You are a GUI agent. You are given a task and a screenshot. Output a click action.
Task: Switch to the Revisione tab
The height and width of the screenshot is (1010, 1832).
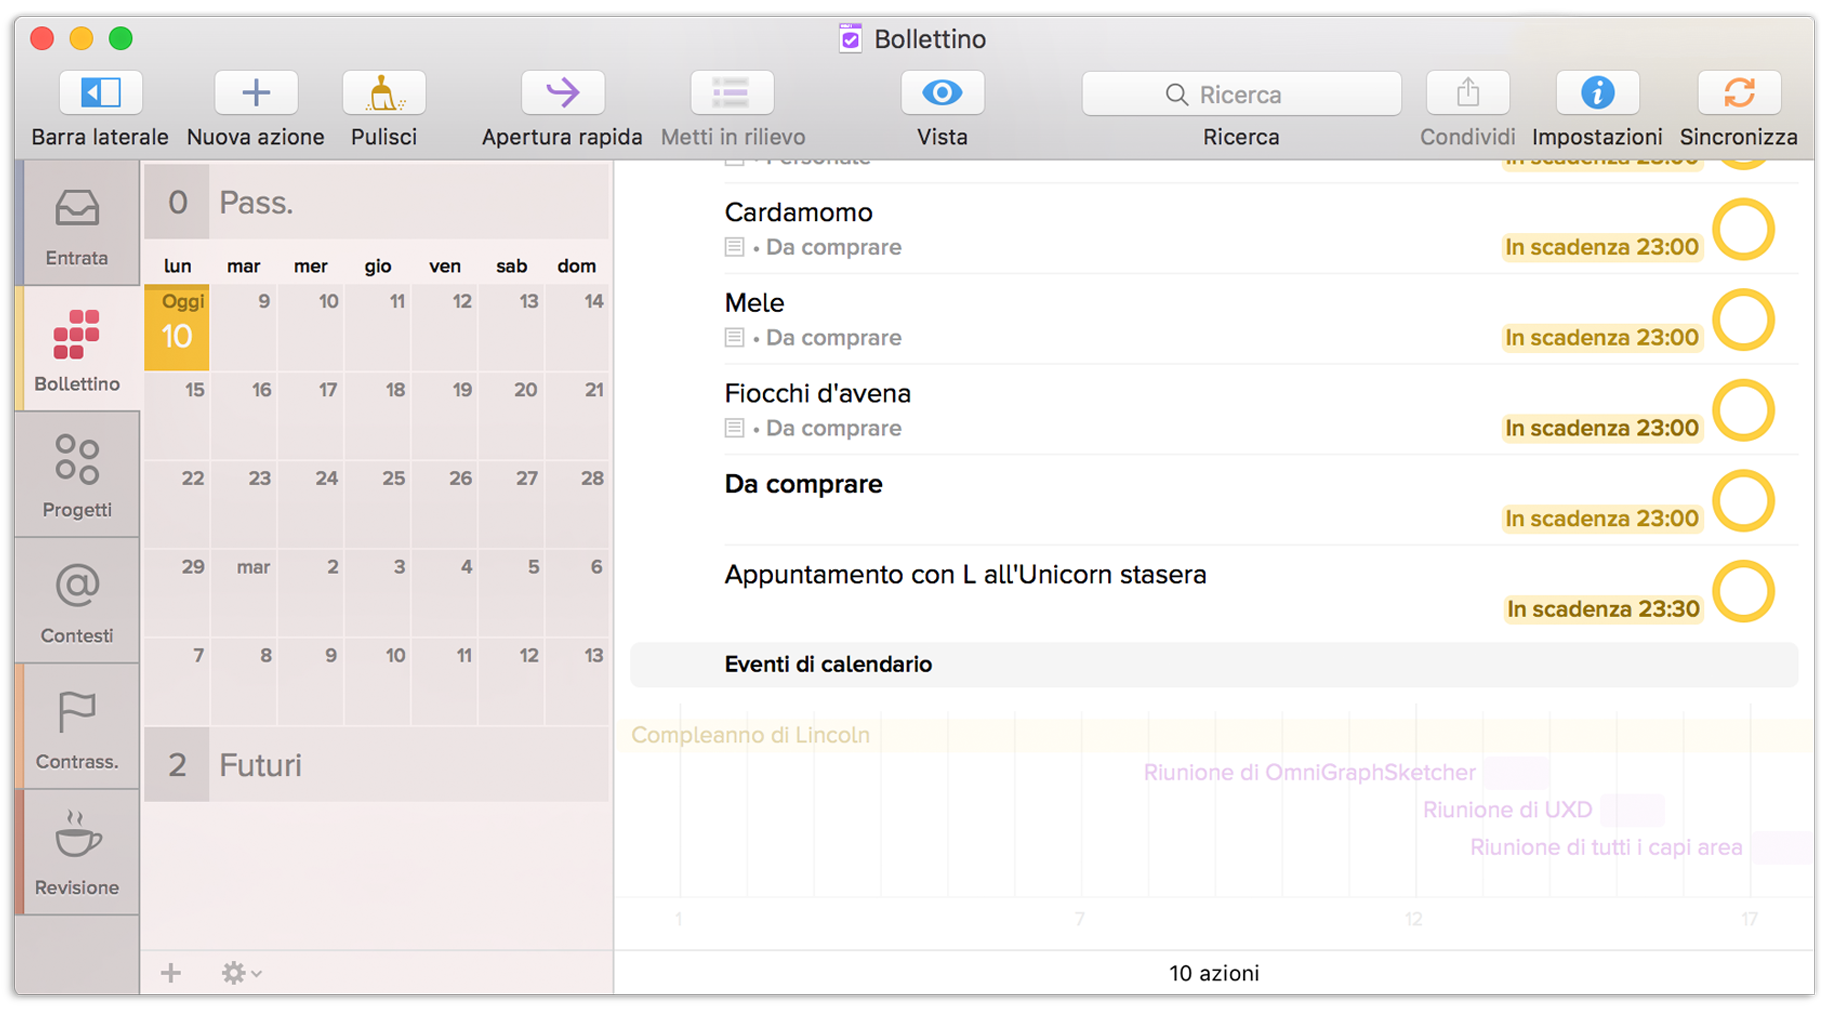pos(77,853)
